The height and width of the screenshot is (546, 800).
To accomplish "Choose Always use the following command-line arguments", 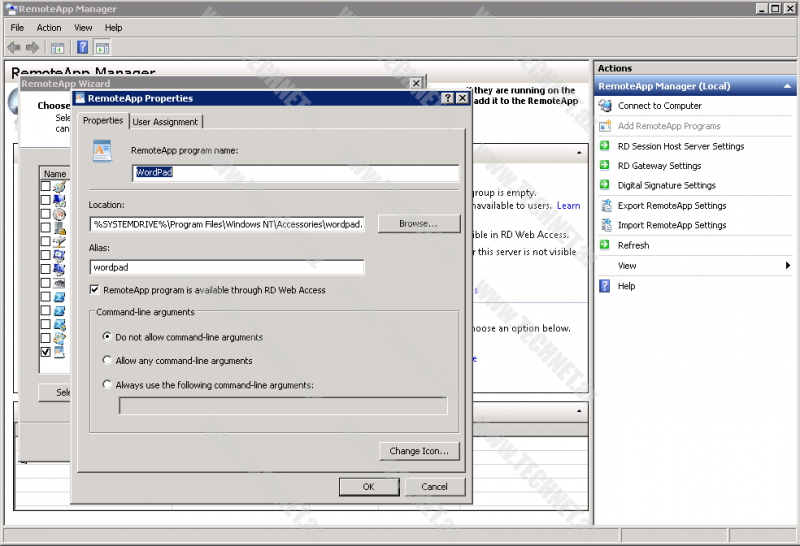I will click(x=108, y=385).
